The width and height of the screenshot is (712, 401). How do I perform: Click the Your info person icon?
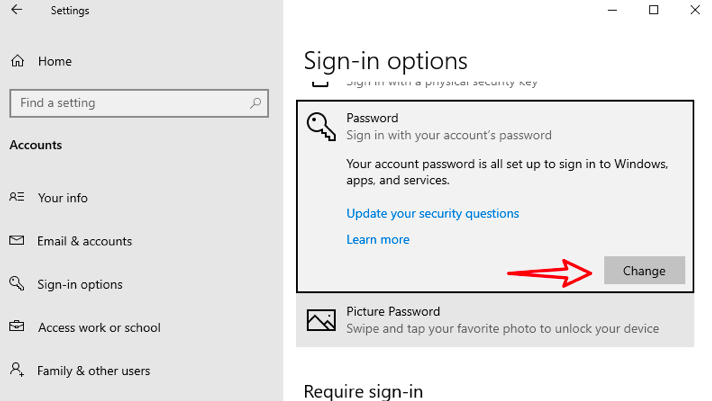(17, 198)
